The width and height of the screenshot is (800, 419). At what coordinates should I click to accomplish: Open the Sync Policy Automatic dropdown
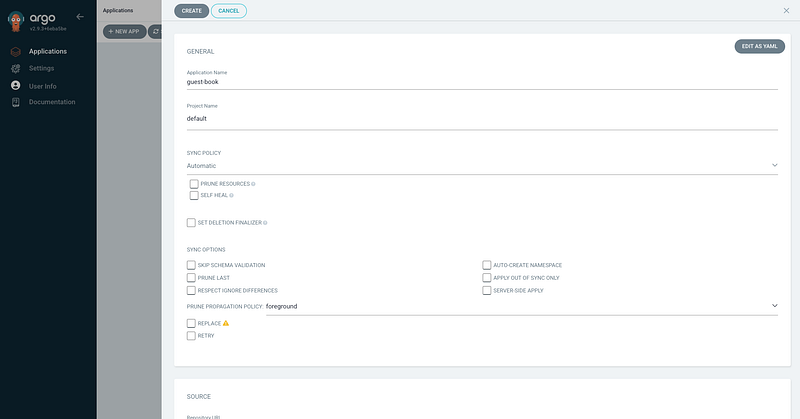[482, 166]
